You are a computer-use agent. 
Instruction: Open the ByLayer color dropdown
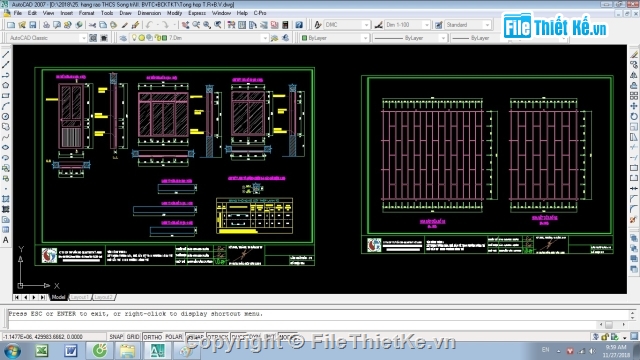coord(335,38)
